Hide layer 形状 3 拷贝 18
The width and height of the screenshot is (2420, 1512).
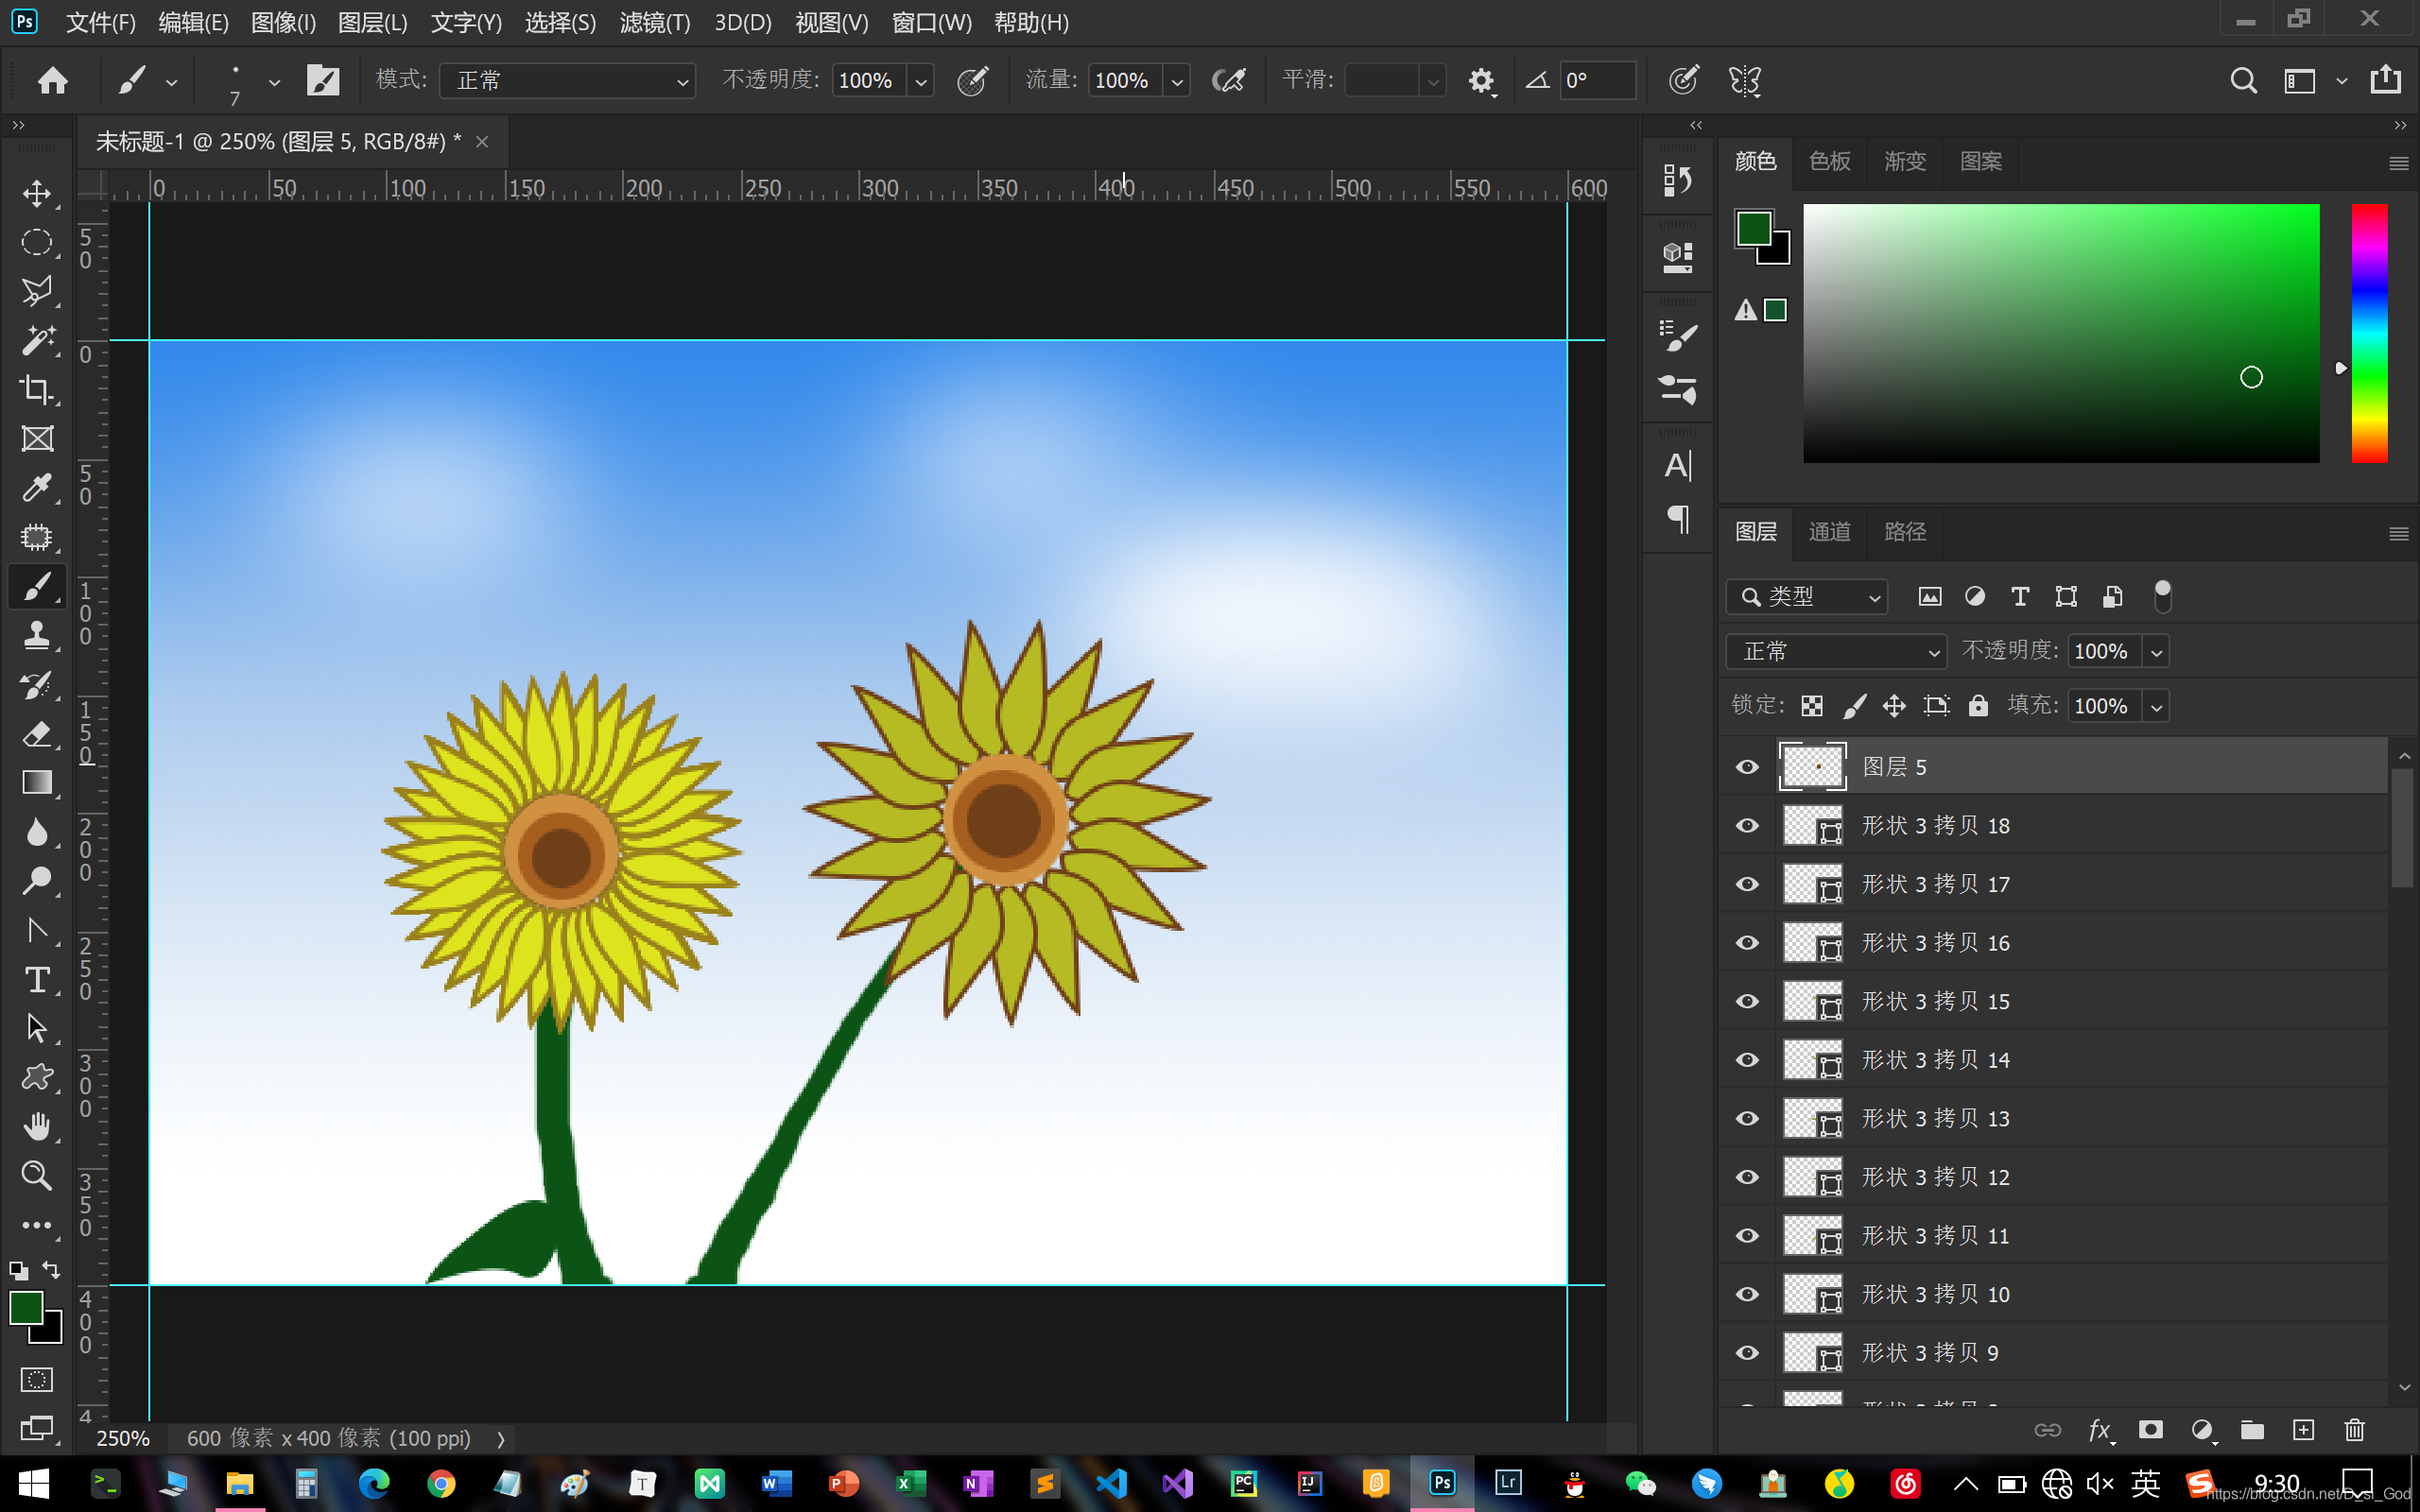[x=1747, y=826]
